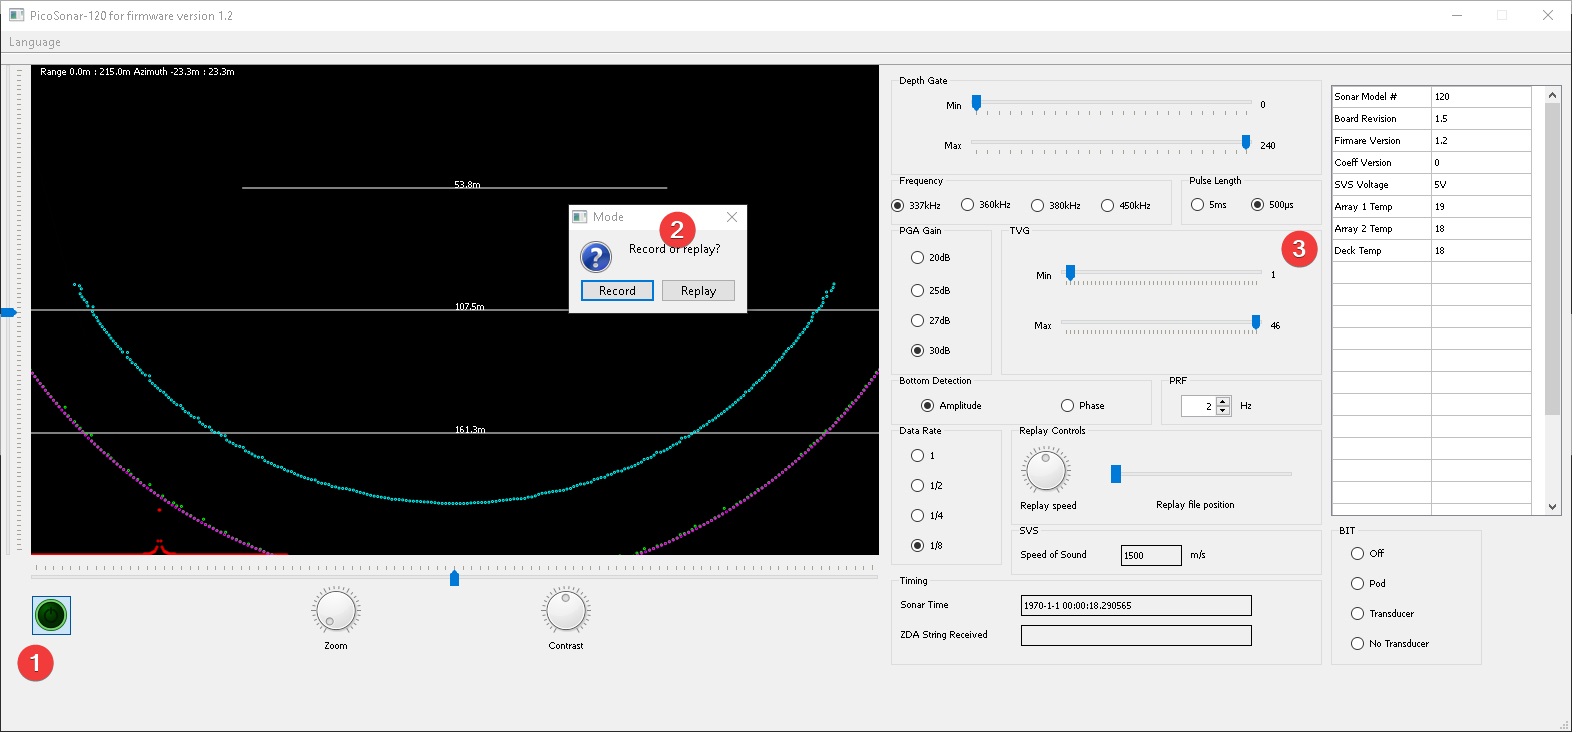Open the Language menu

pos(35,42)
